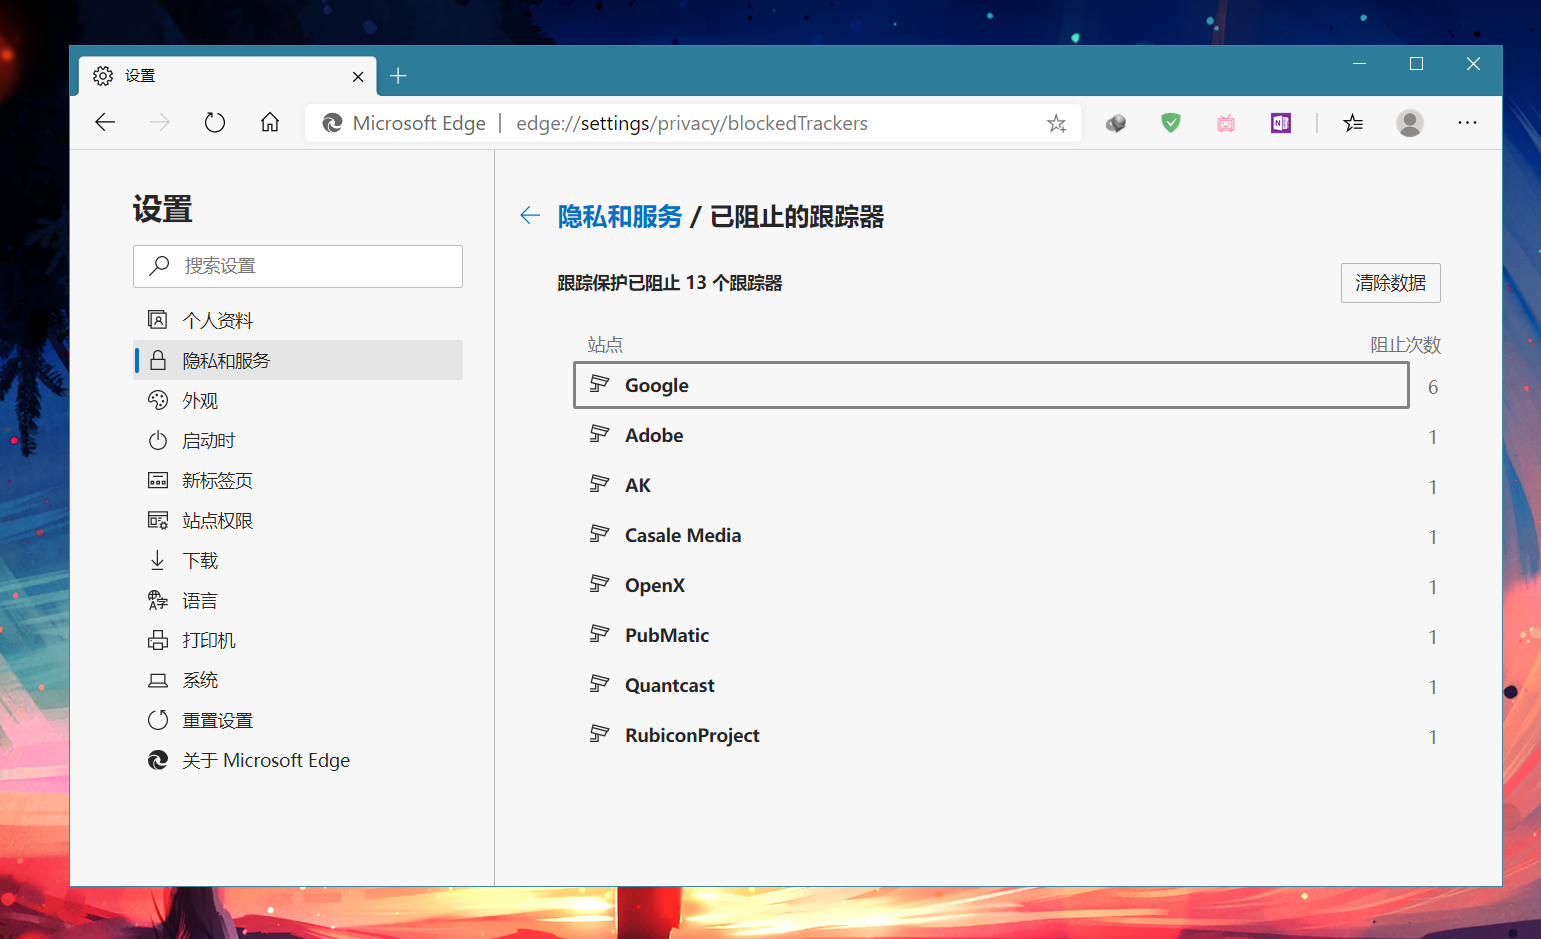Add this page to favorites with star icon
The height and width of the screenshot is (939, 1541).
coord(1057,123)
